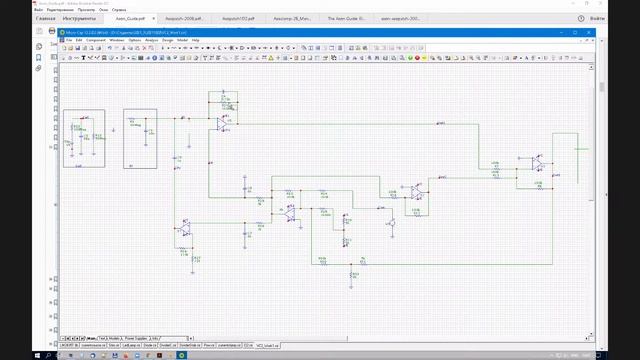Click the schematic vertical scrollbar down arrow

(591, 333)
